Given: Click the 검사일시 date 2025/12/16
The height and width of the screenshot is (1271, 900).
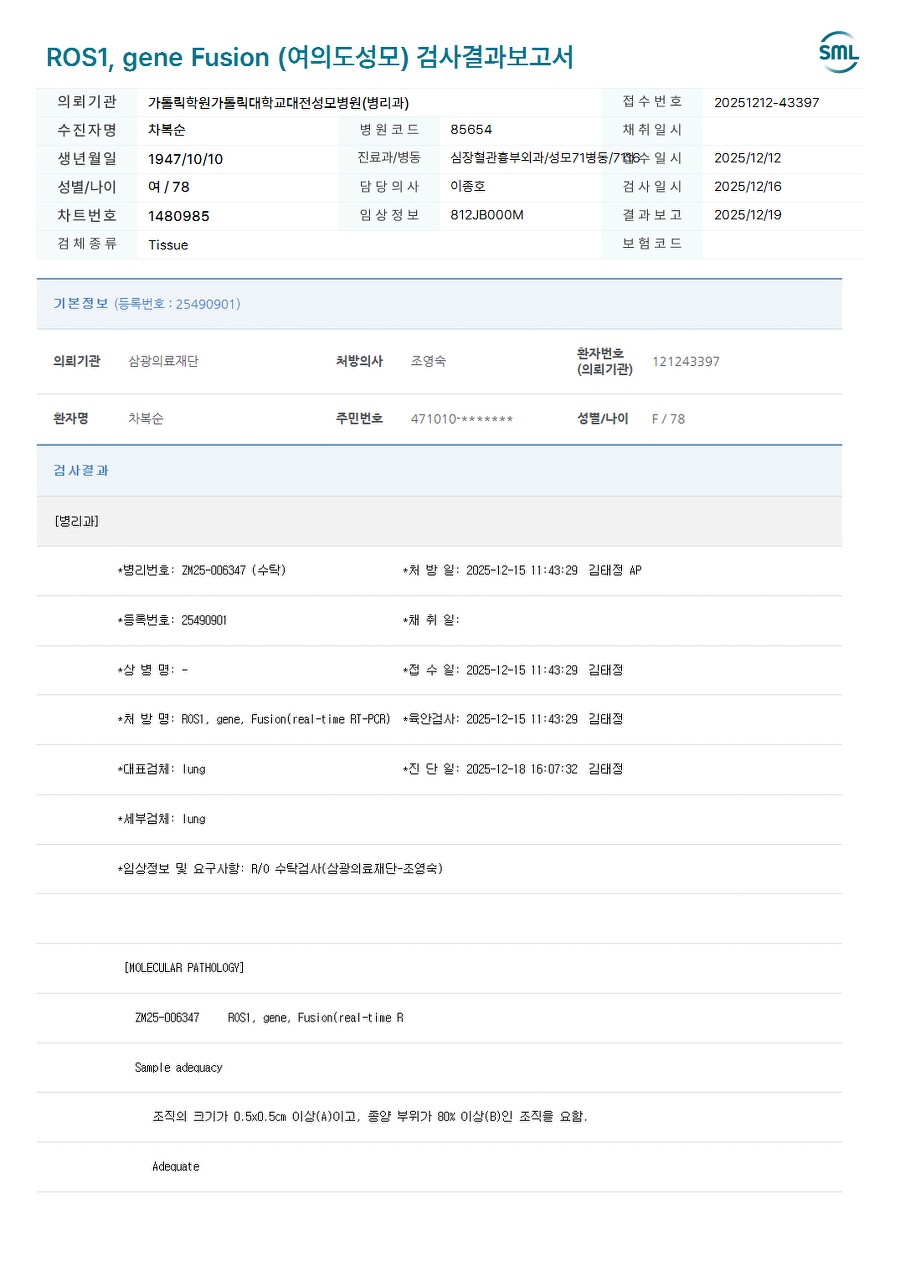Looking at the screenshot, I should (748, 187).
